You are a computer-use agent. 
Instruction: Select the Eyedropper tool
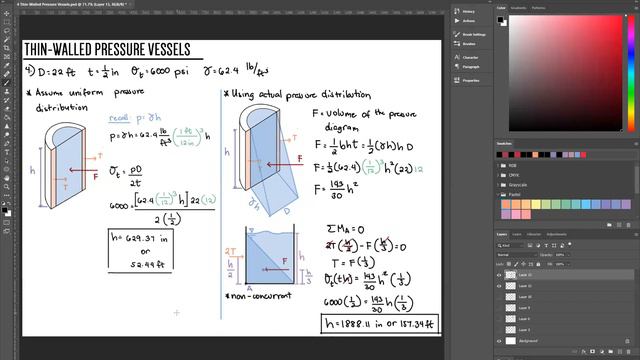click(x=7, y=65)
